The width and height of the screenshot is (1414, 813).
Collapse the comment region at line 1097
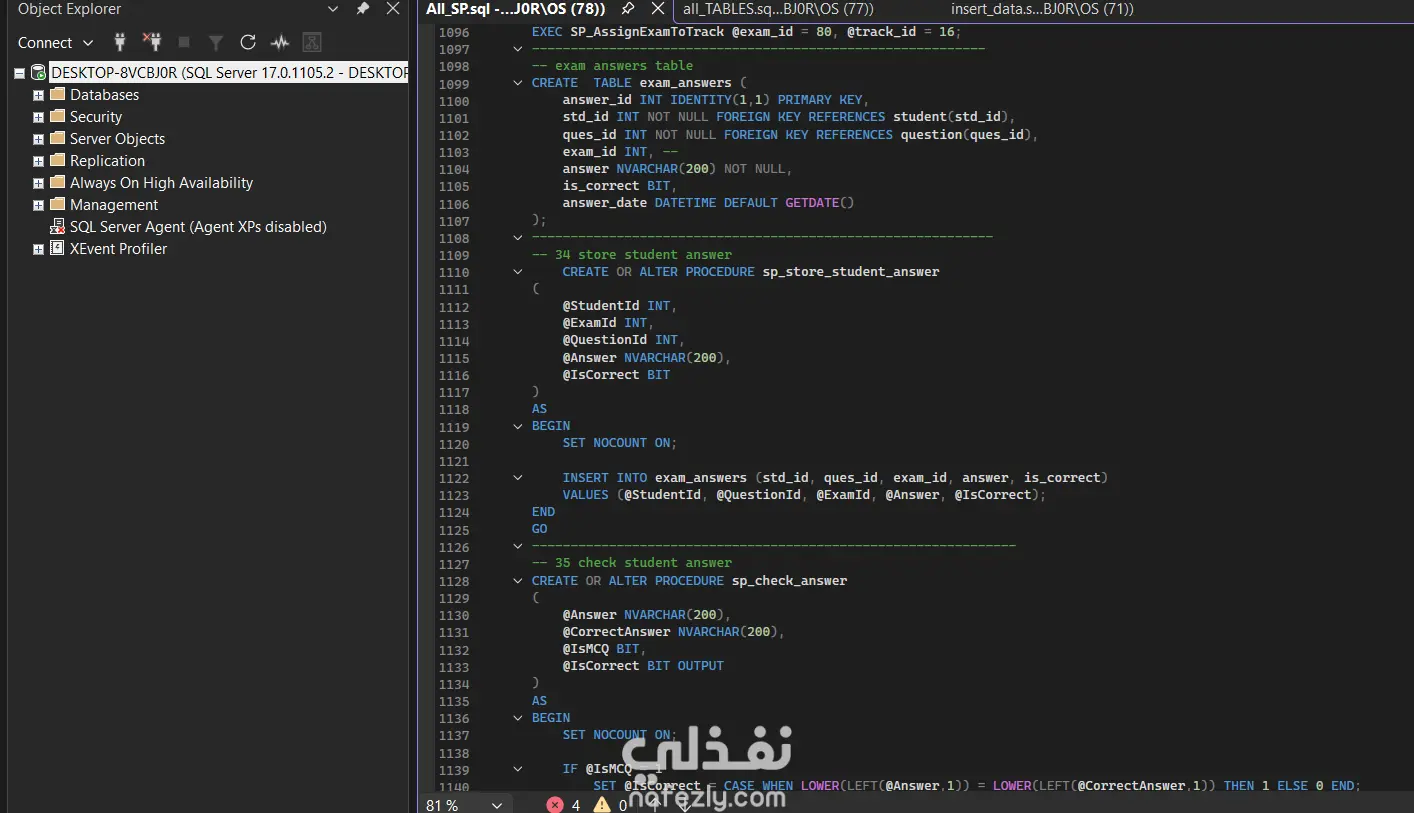(x=518, y=49)
